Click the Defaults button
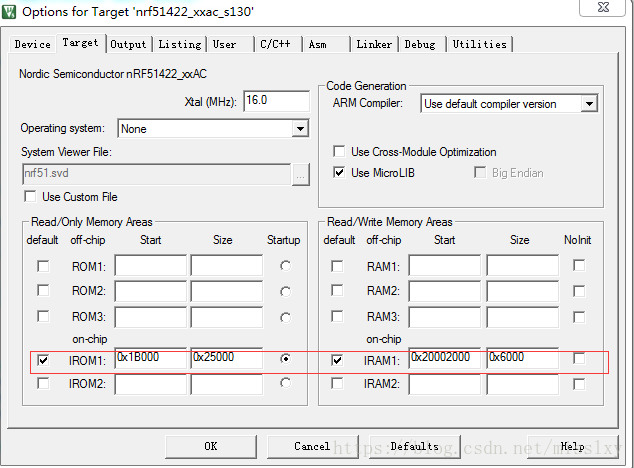The height and width of the screenshot is (468, 634). pyautogui.click(x=414, y=447)
